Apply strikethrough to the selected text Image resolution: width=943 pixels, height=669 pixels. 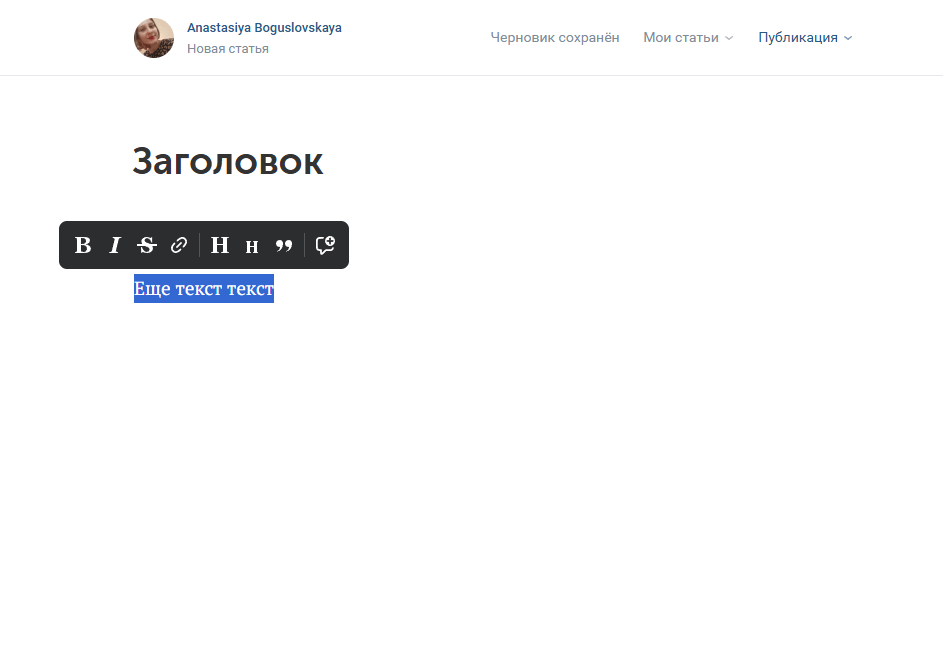147,245
